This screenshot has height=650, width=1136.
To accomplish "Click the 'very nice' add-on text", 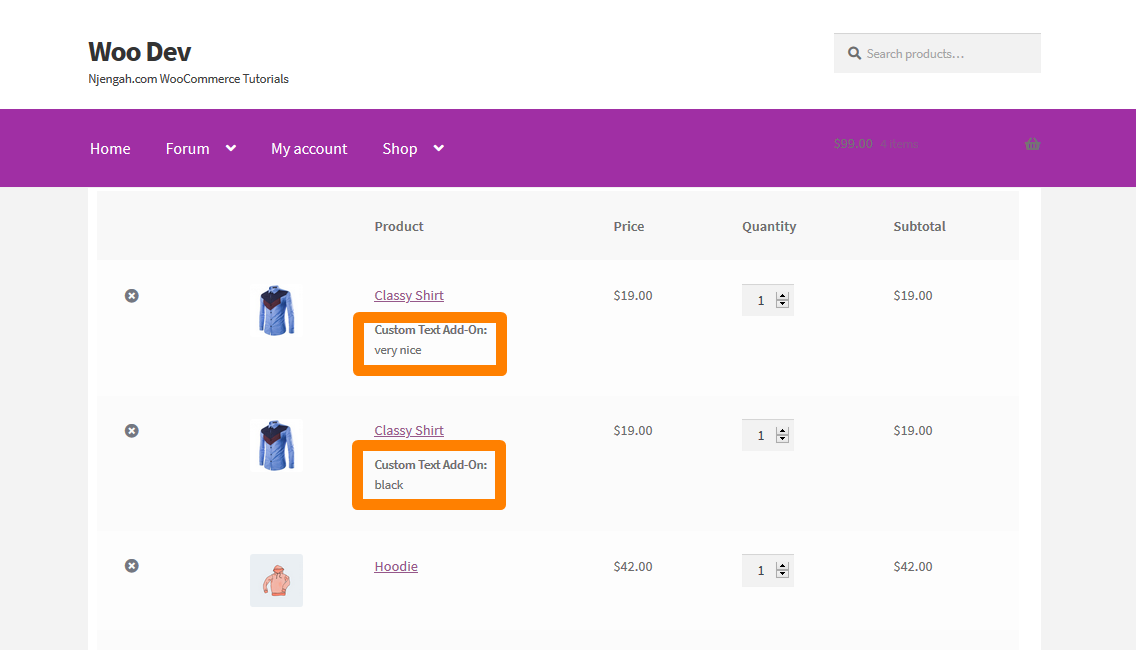I will [398, 350].
